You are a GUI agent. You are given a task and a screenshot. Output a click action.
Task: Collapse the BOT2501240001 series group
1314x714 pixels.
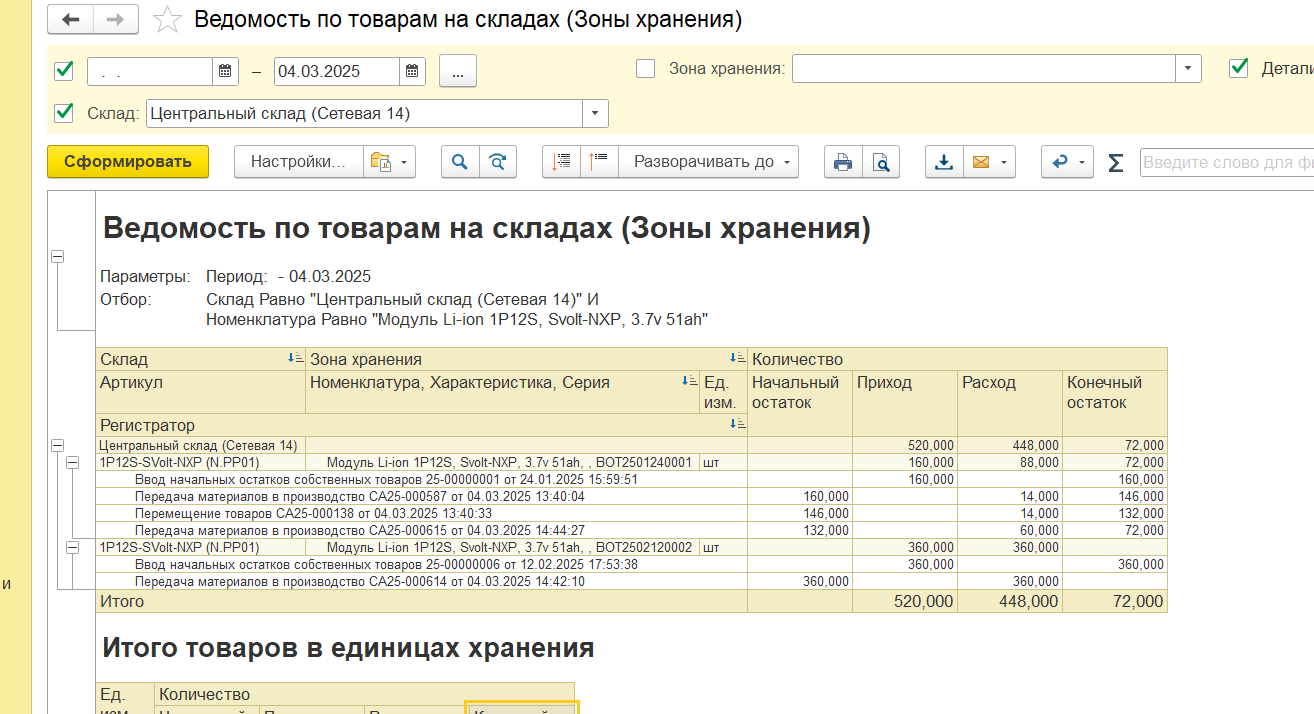tap(72, 462)
